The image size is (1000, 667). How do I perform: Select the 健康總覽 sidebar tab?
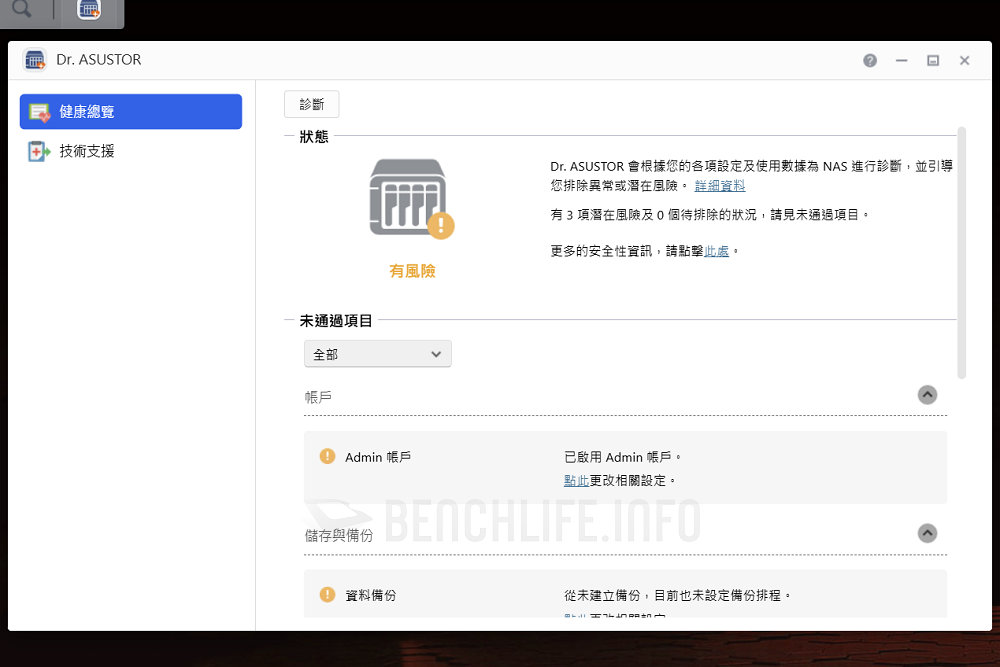(131, 112)
